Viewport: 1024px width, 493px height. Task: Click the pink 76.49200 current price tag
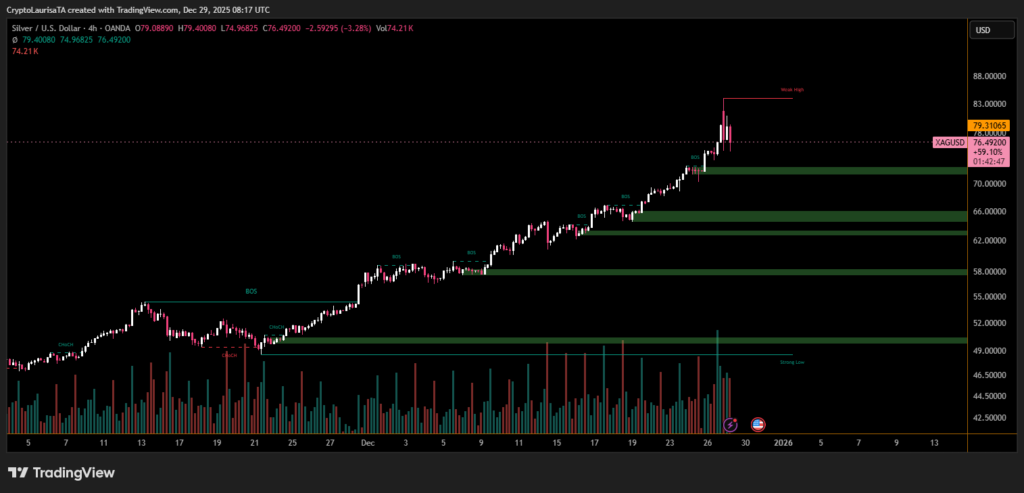[989, 143]
